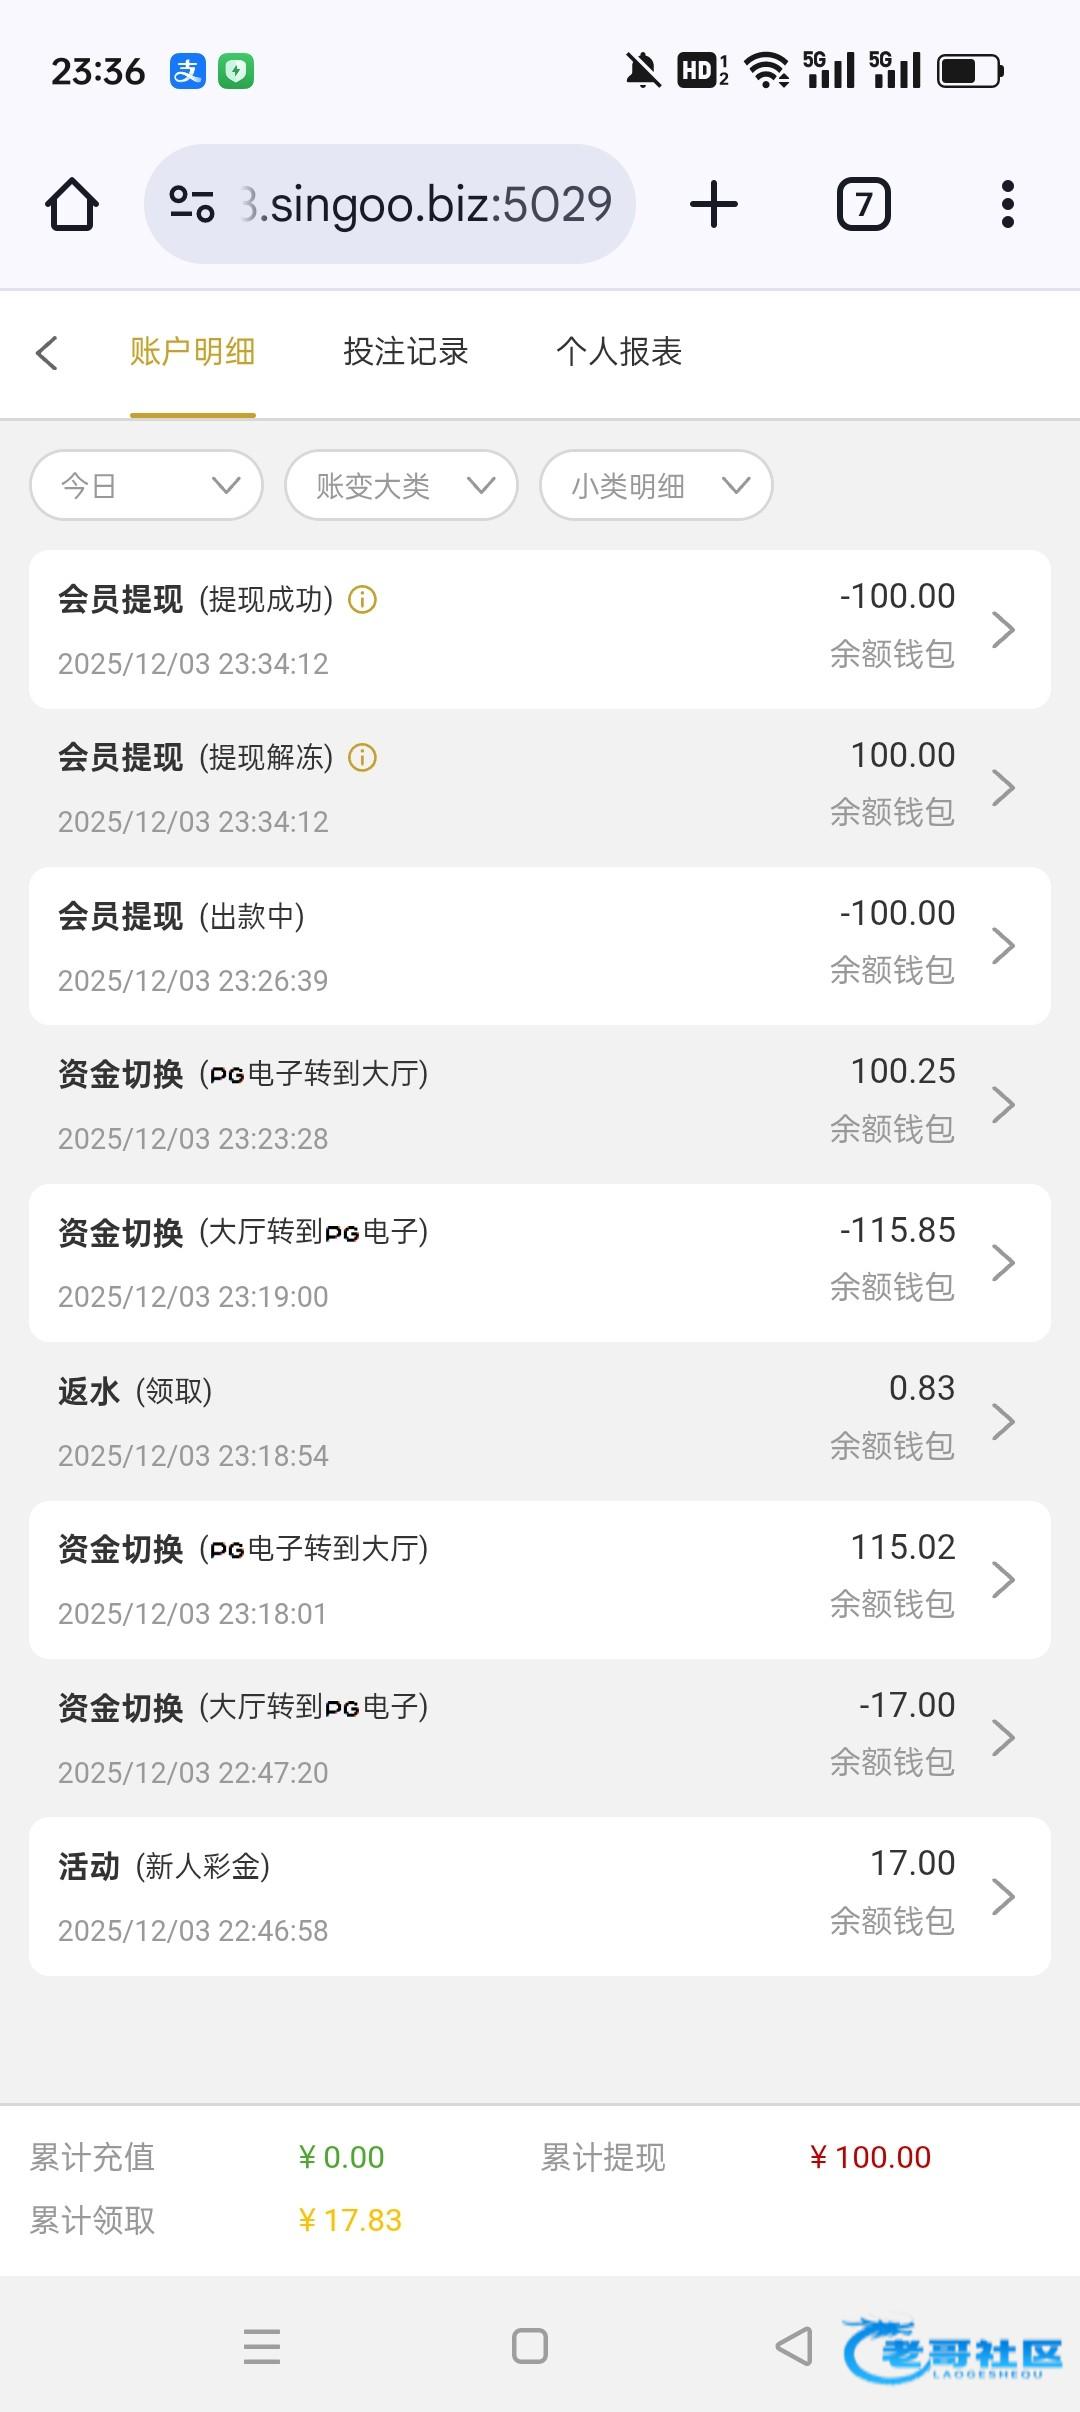Open the 小类明细 filter dropdown
Viewport: 1080px width, 2412px height.
click(x=656, y=486)
